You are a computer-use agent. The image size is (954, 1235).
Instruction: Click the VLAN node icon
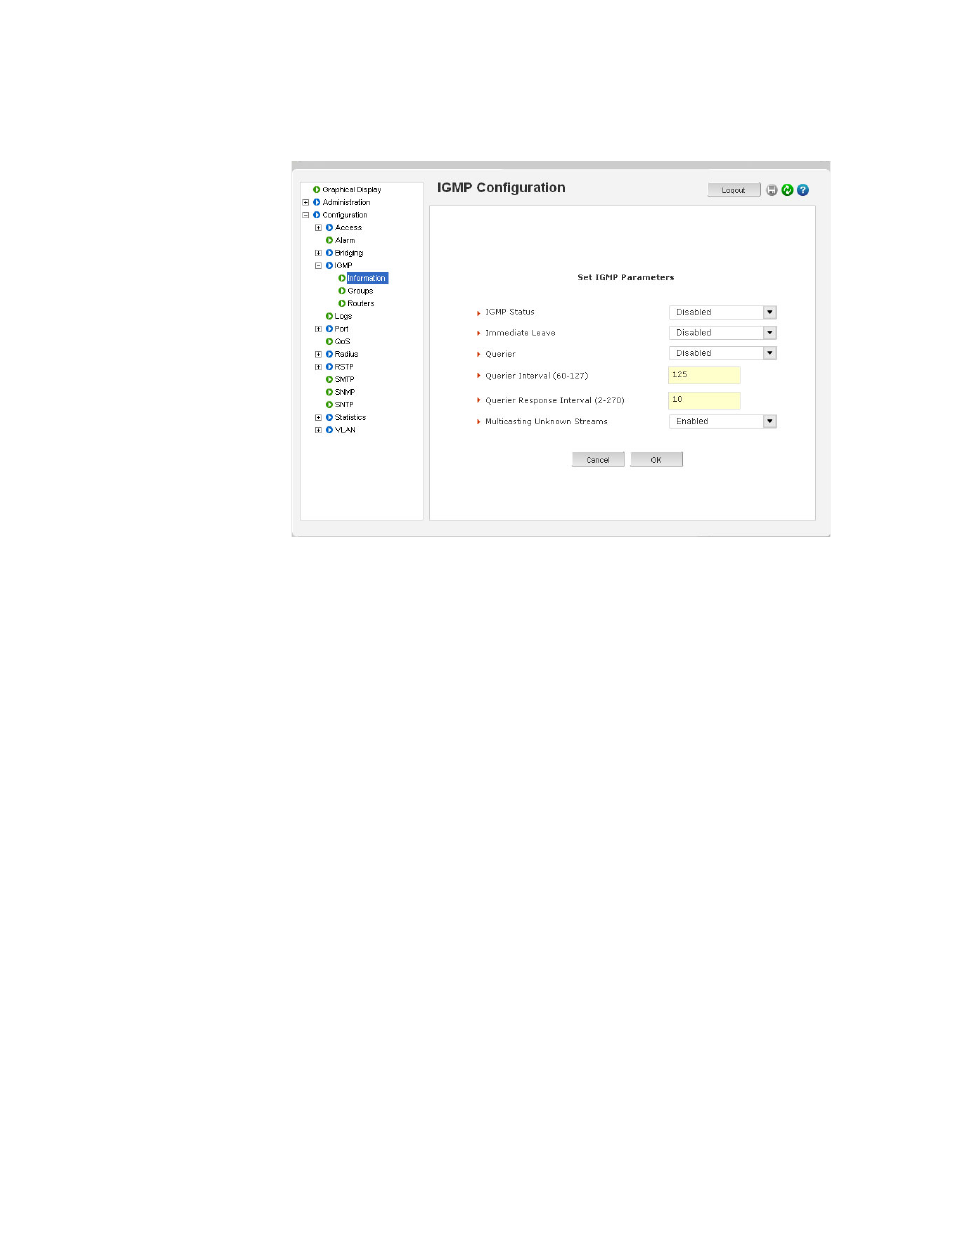click(330, 430)
